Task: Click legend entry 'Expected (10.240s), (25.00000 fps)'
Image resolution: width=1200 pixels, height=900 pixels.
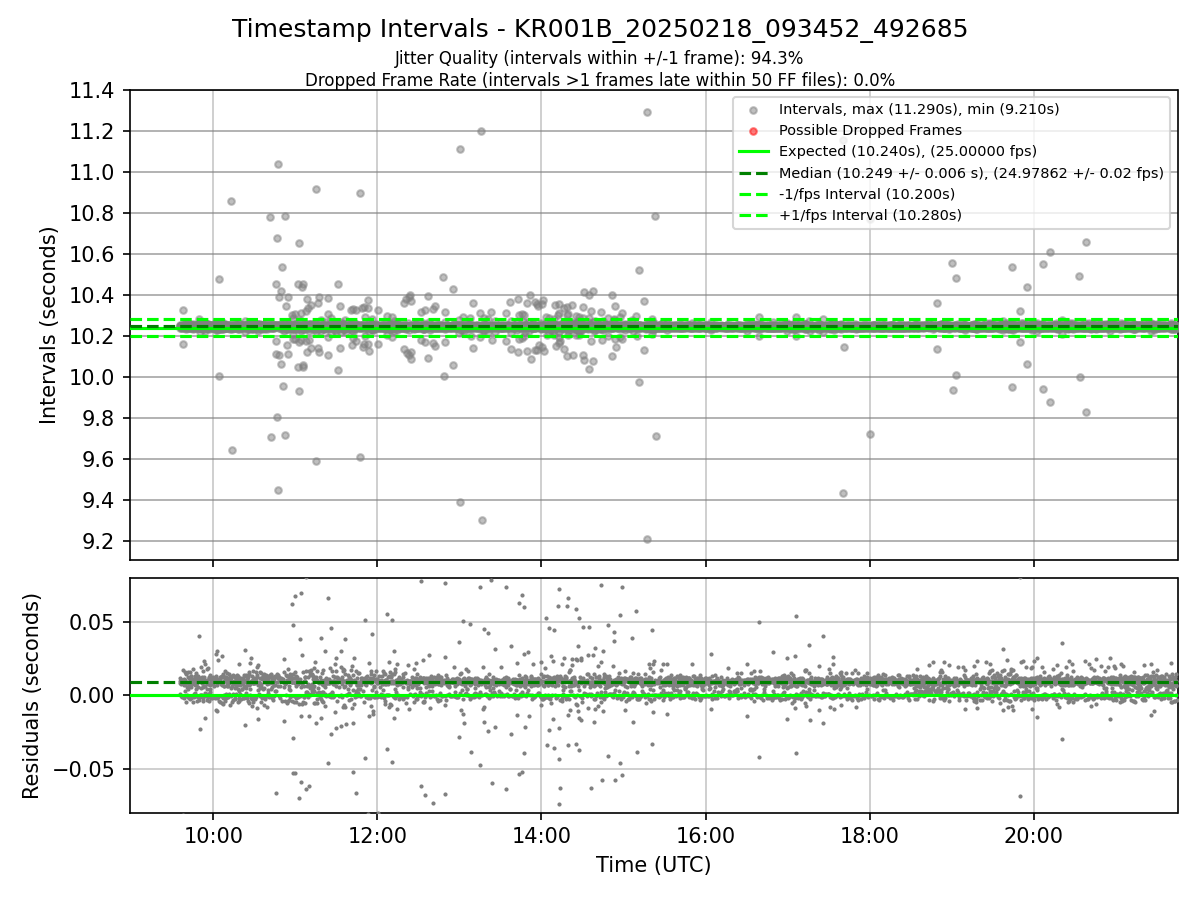Action: [x=907, y=151]
